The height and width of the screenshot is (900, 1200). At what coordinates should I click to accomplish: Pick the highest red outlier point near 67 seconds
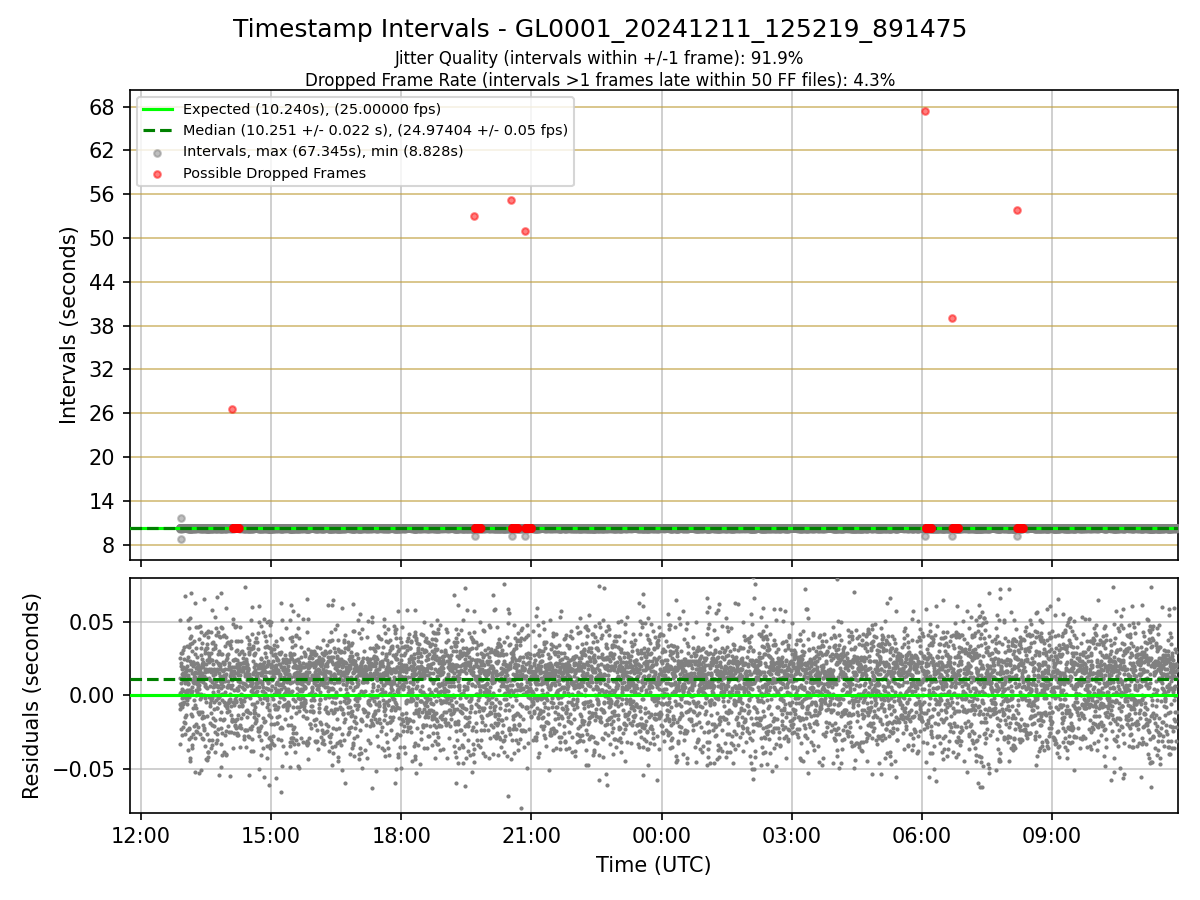coord(925,111)
